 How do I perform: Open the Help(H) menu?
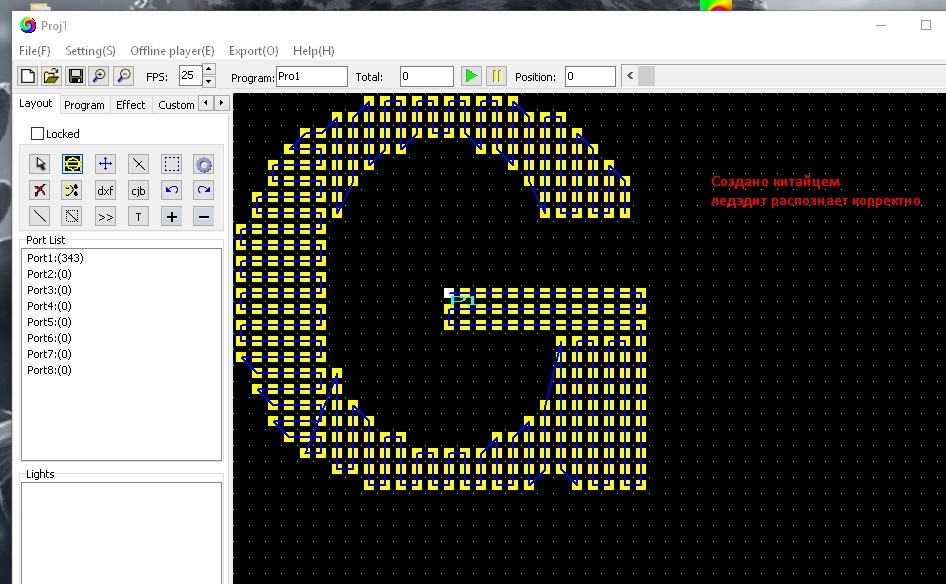pos(314,51)
